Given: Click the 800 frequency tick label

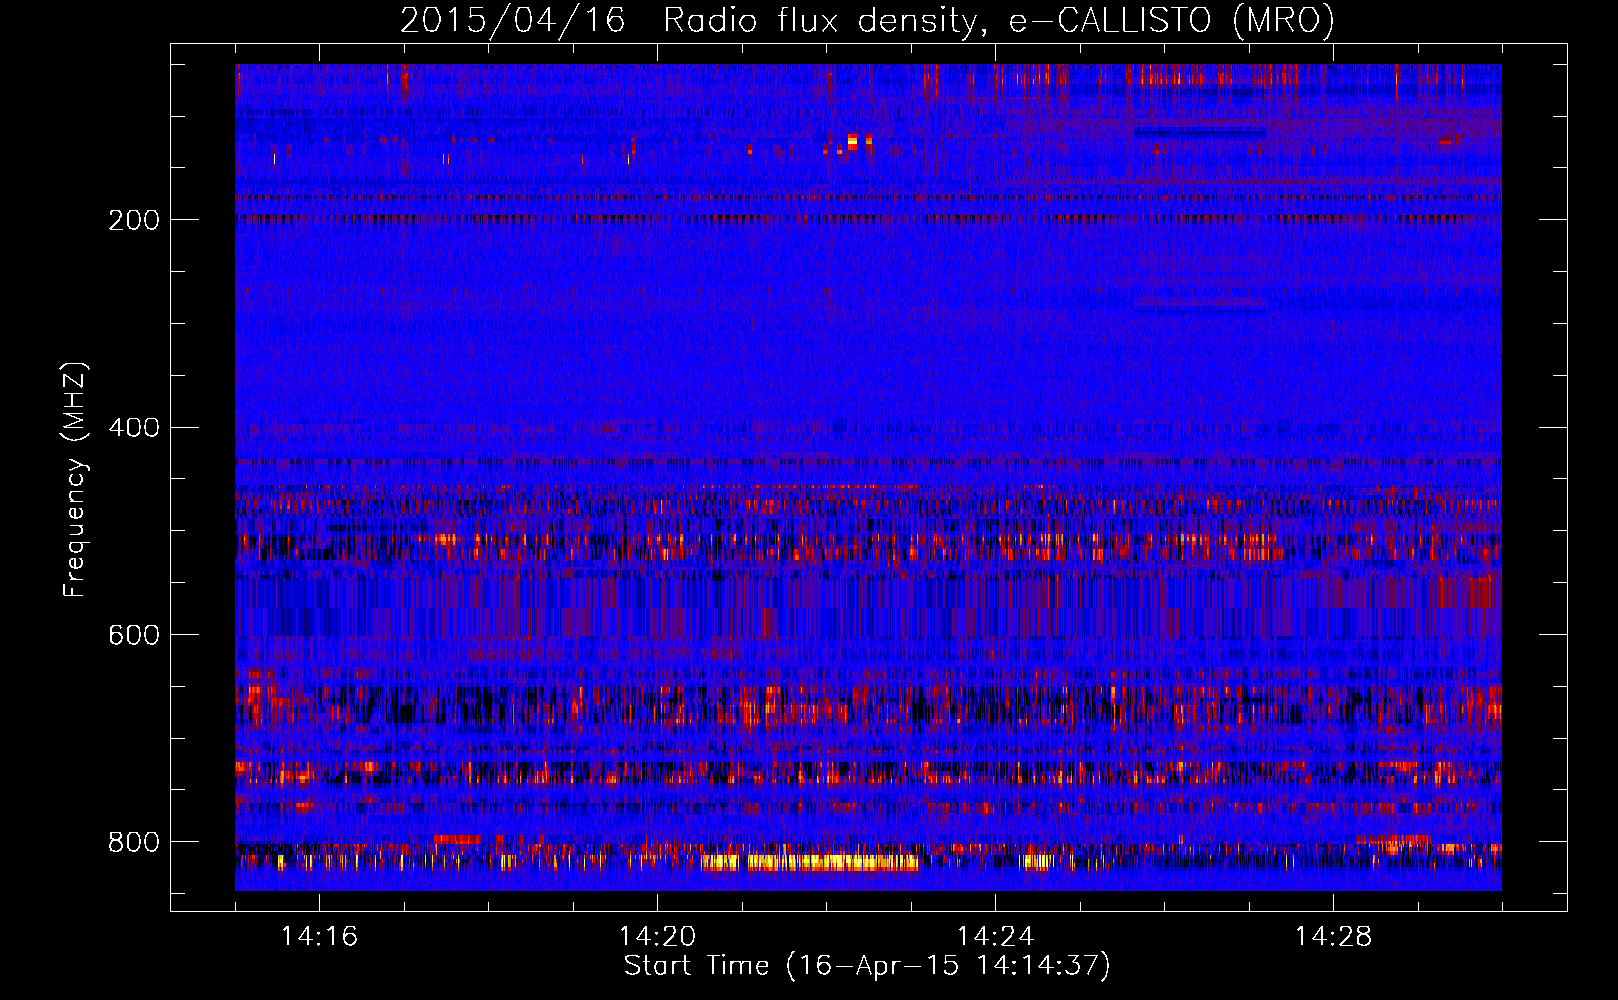Looking at the screenshot, I should point(134,842).
